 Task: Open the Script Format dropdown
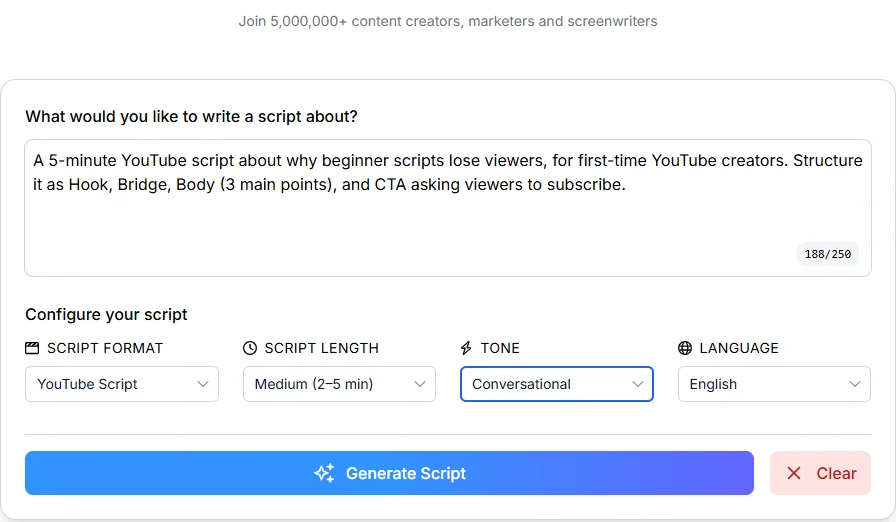(122, 384)
